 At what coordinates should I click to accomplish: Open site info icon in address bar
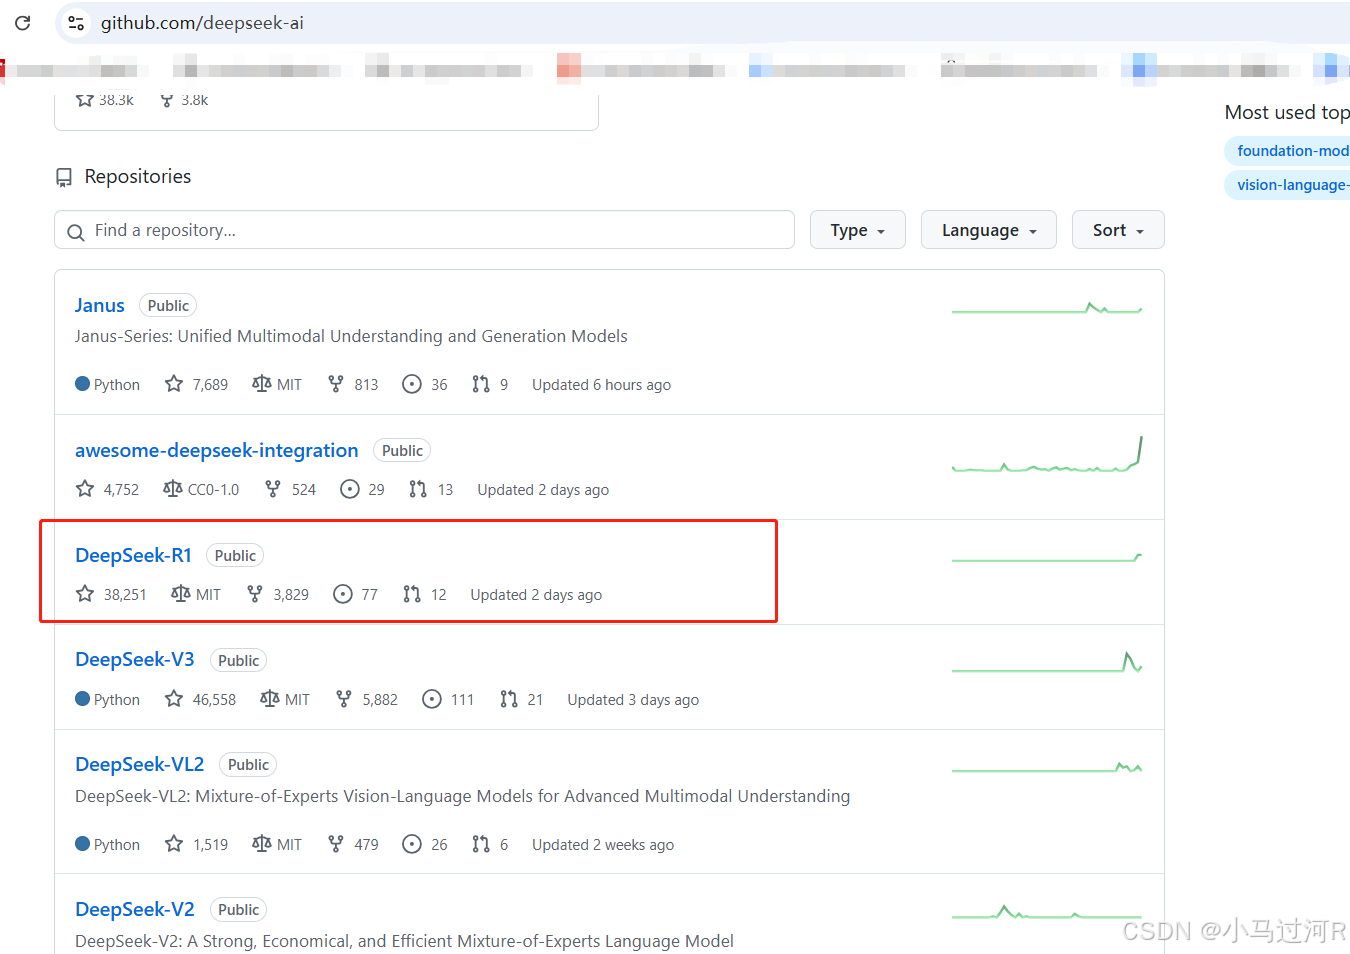(x=76, y=22)
